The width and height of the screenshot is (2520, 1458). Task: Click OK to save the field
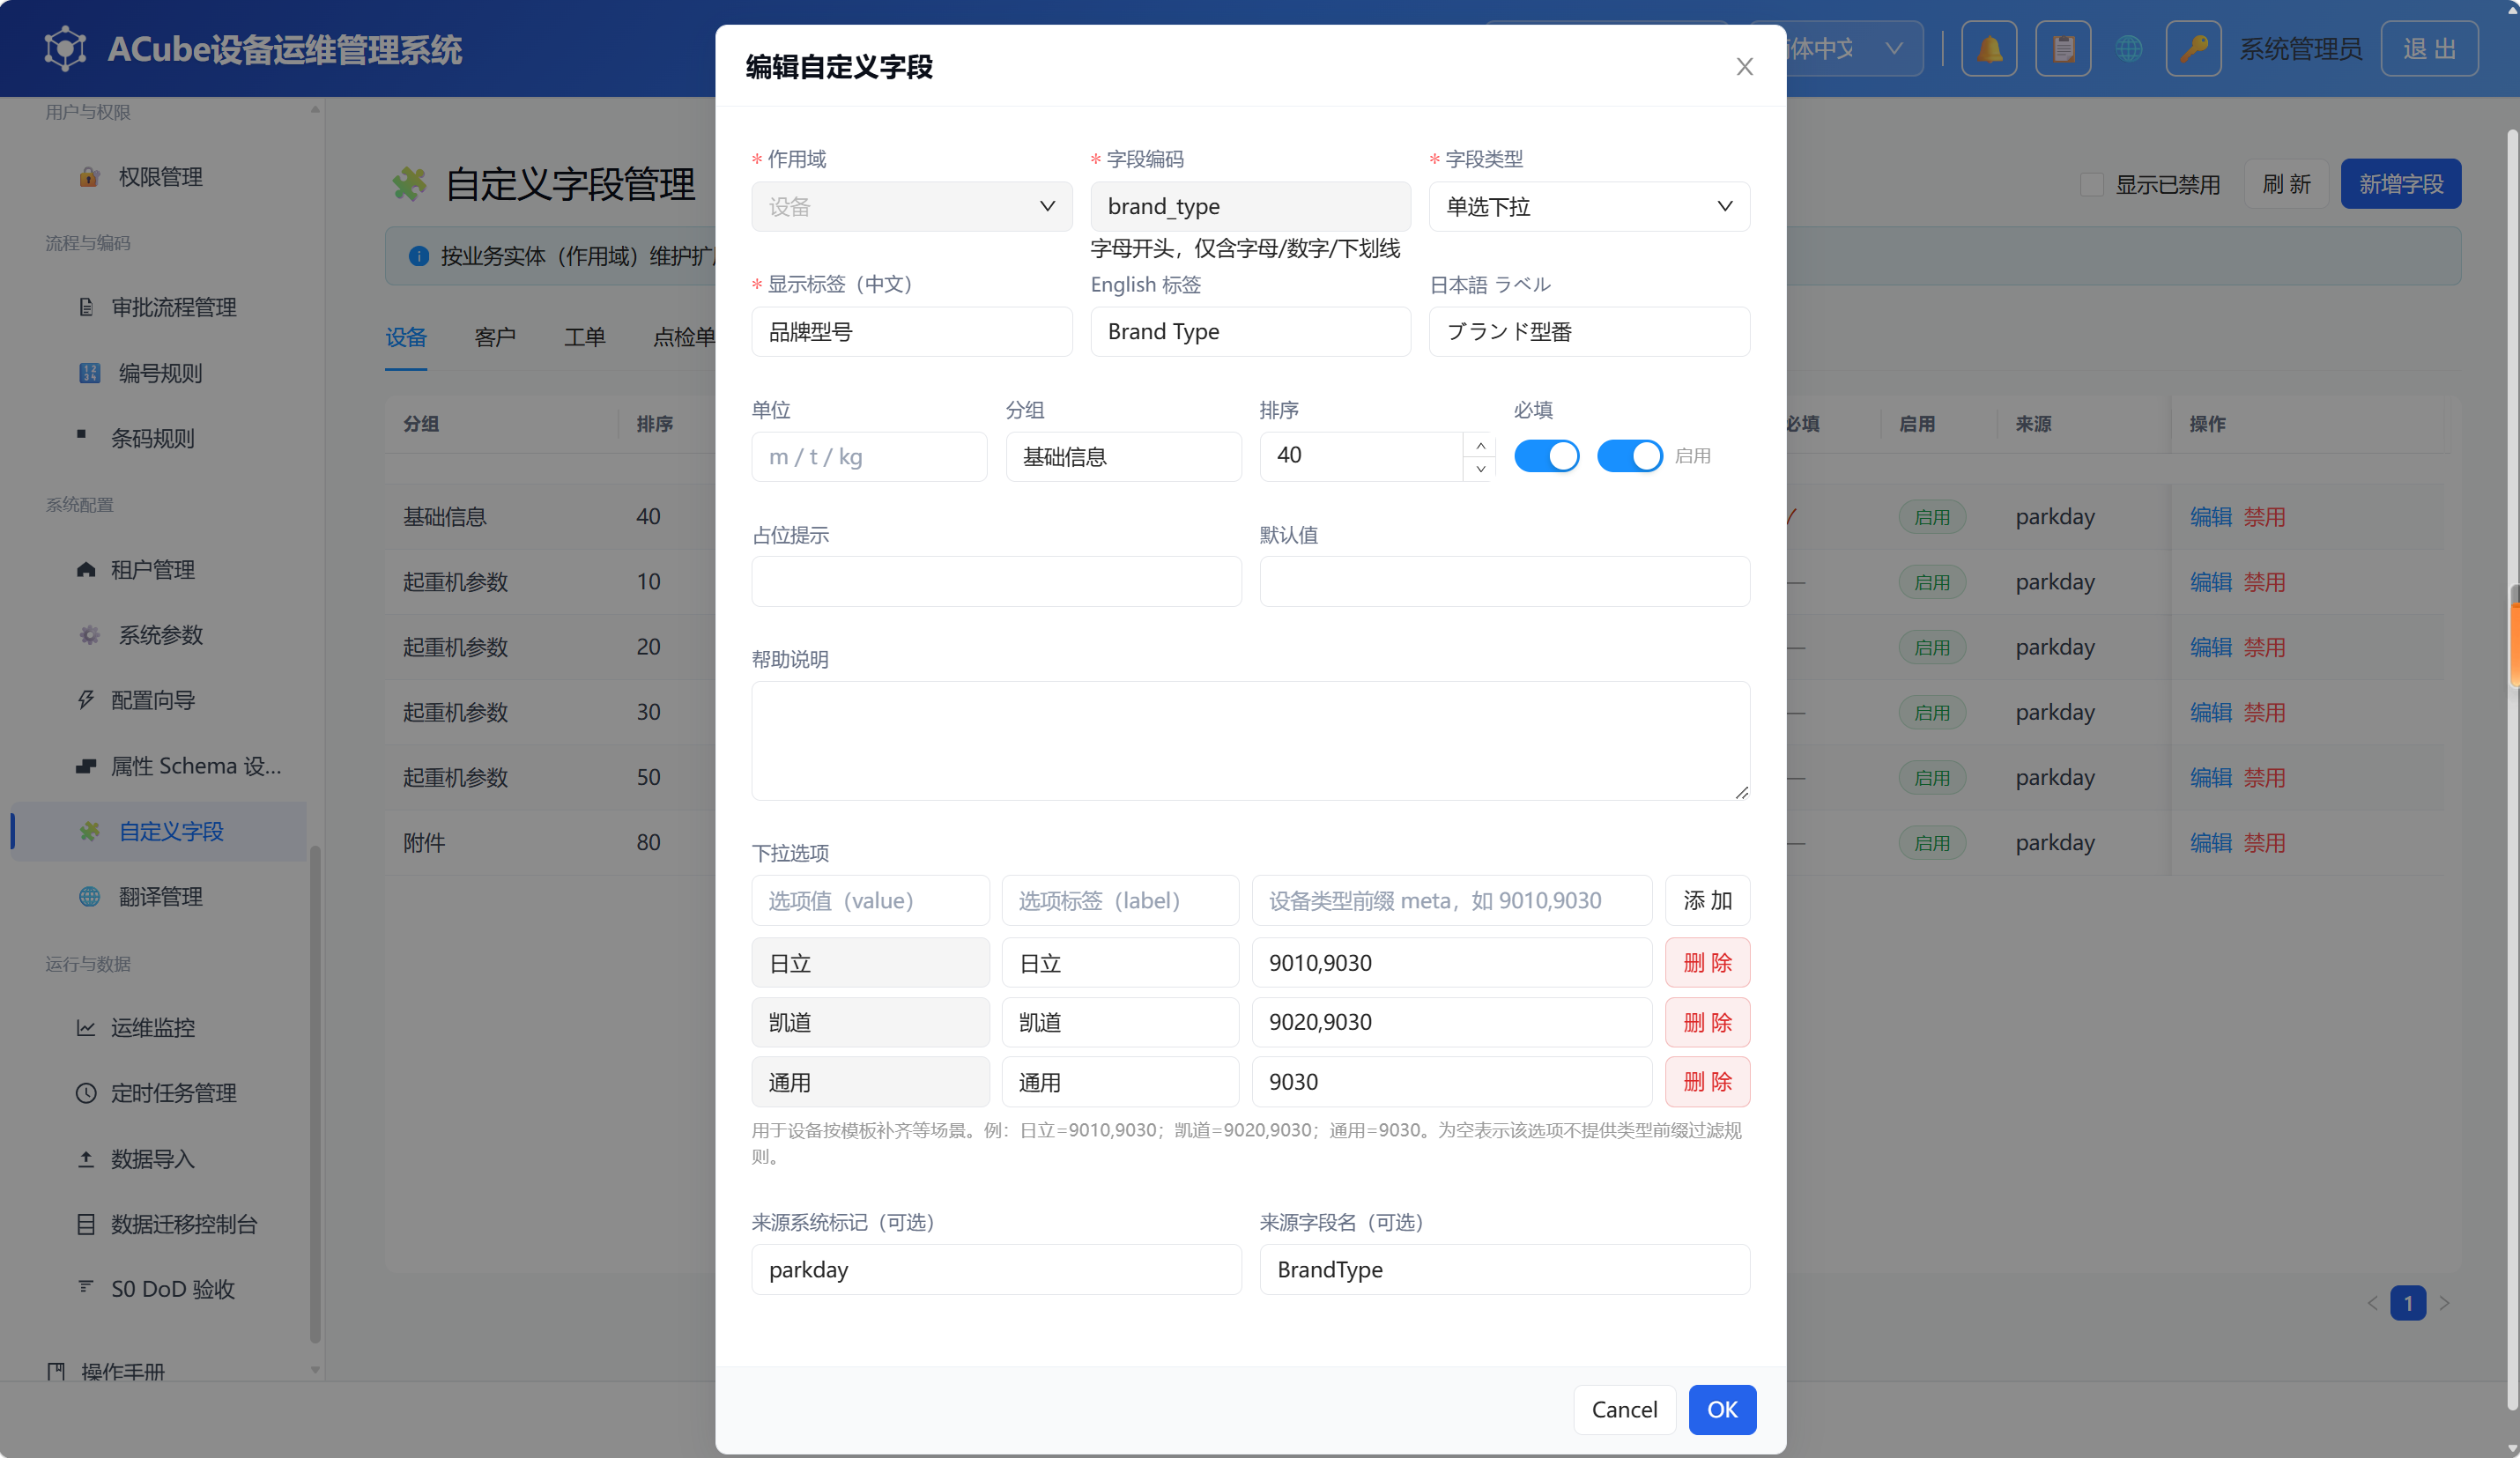point(1722,1409)
